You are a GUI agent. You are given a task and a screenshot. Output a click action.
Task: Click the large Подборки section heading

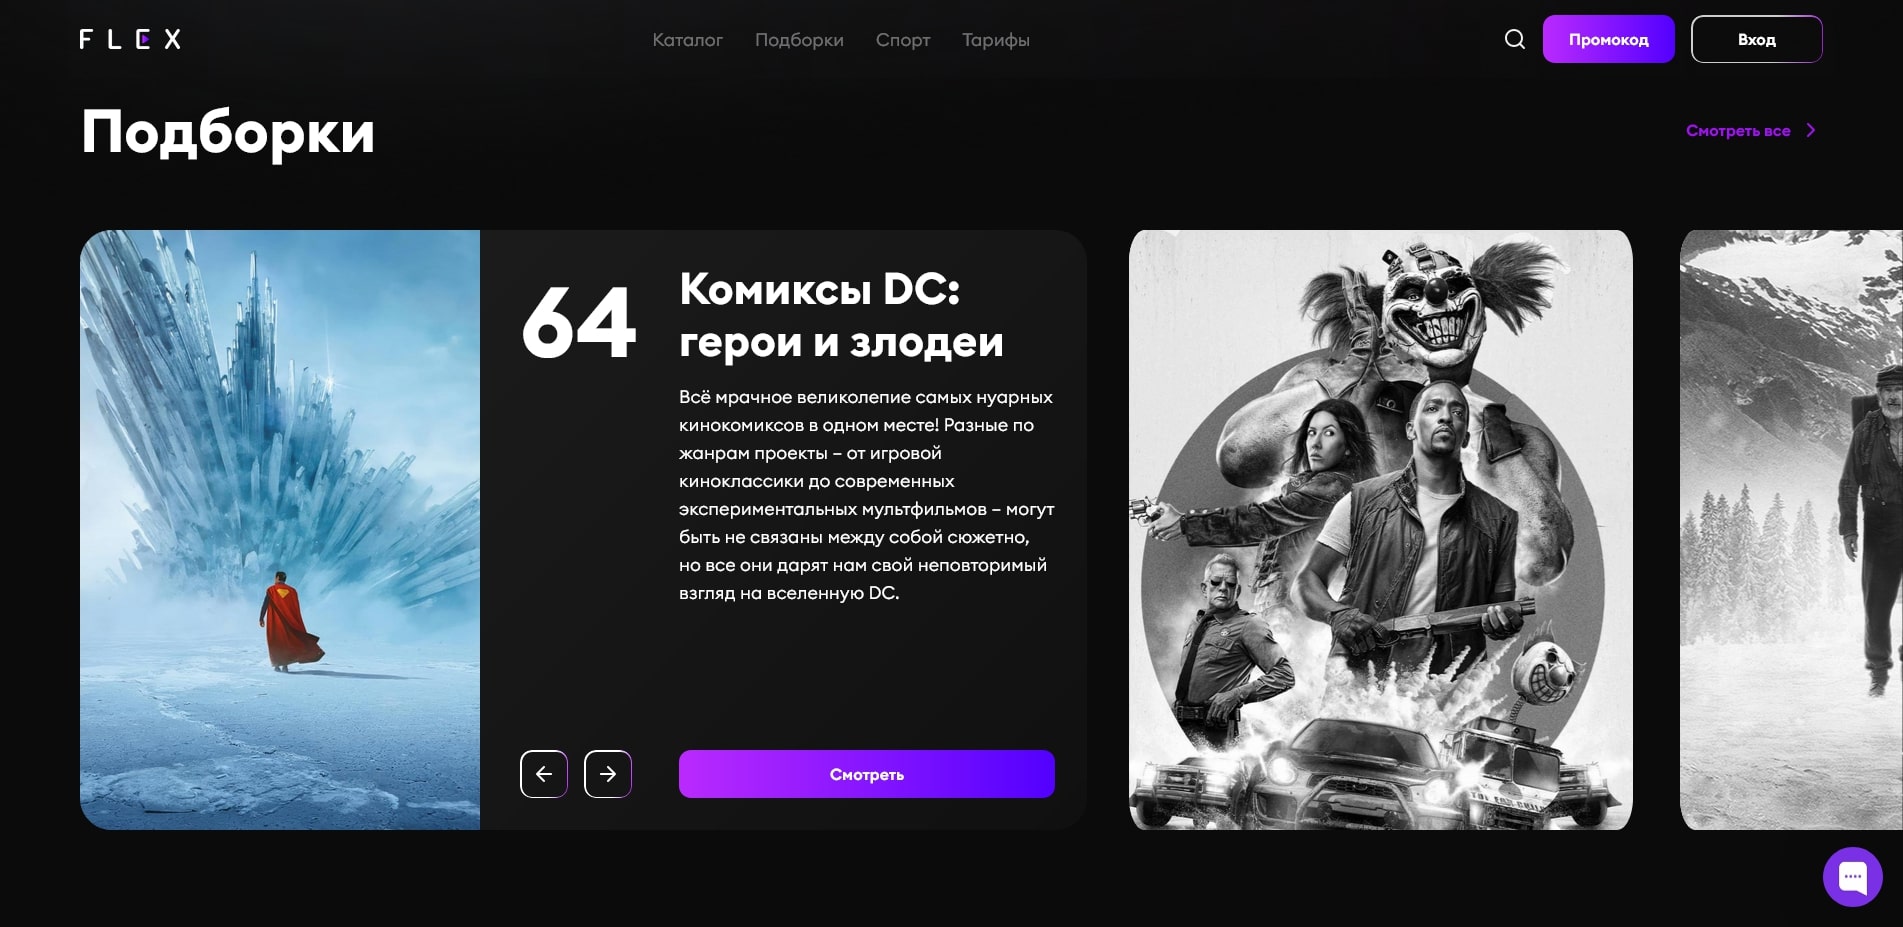pyautogui.click(x=228, y=132)
